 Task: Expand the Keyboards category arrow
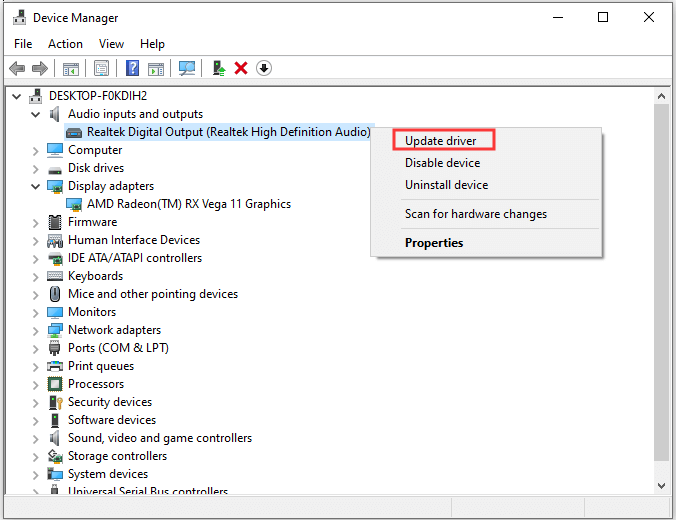(37, 276)
